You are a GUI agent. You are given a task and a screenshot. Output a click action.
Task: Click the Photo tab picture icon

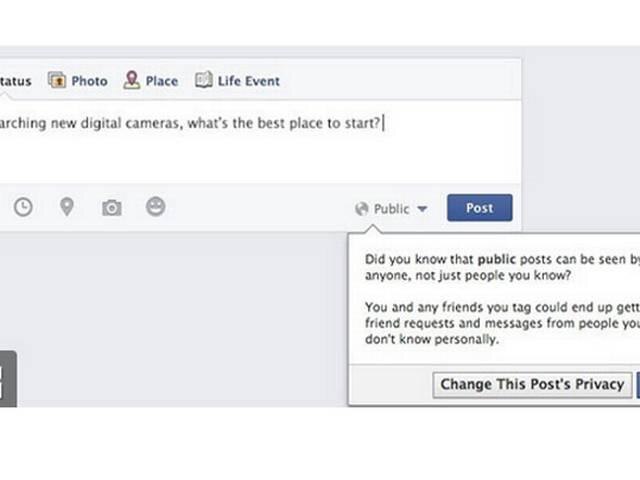pyautogui.click(x=57, y=80)
